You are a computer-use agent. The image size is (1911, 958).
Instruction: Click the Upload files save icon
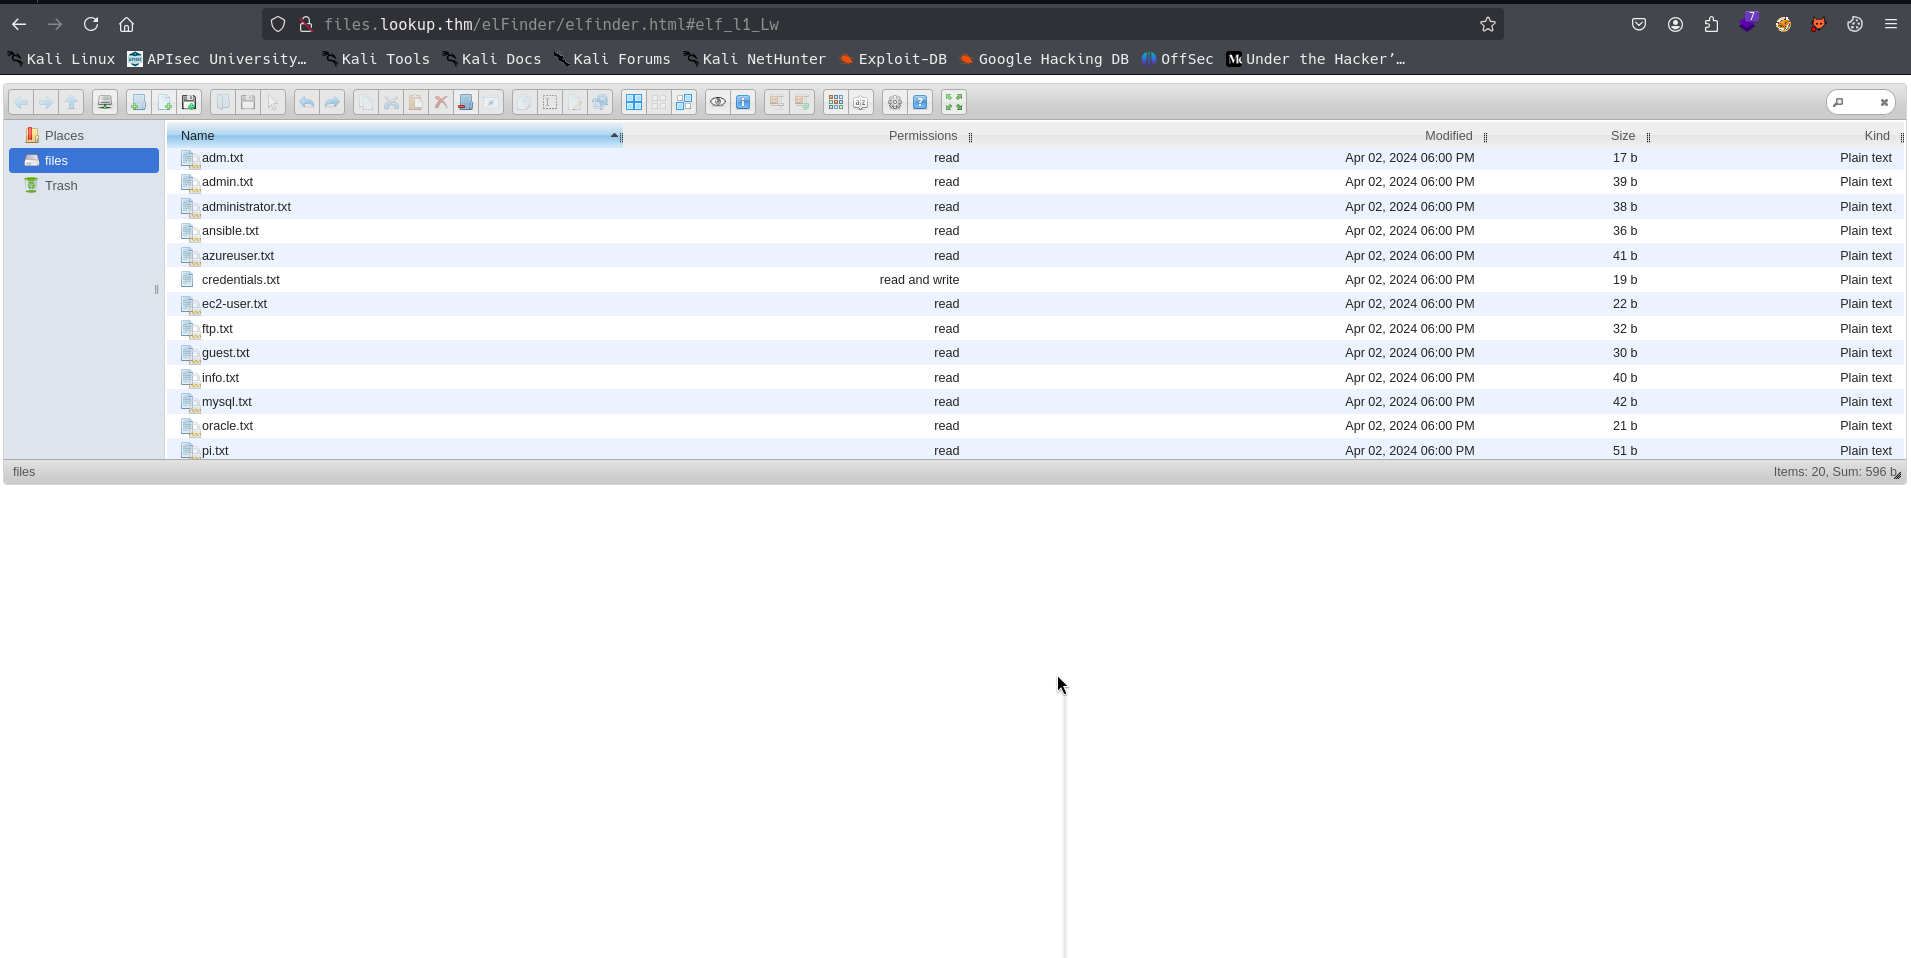(x=189, y=102)
